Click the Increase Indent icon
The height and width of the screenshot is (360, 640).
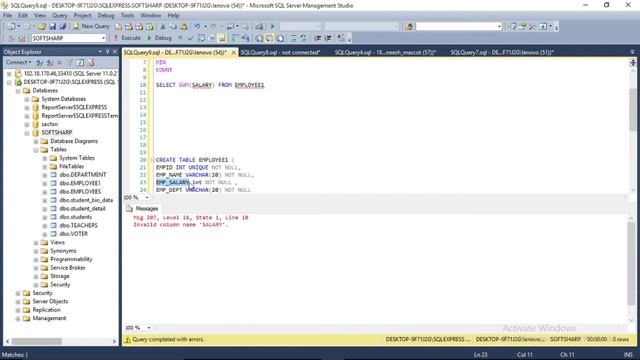[328, 38]
